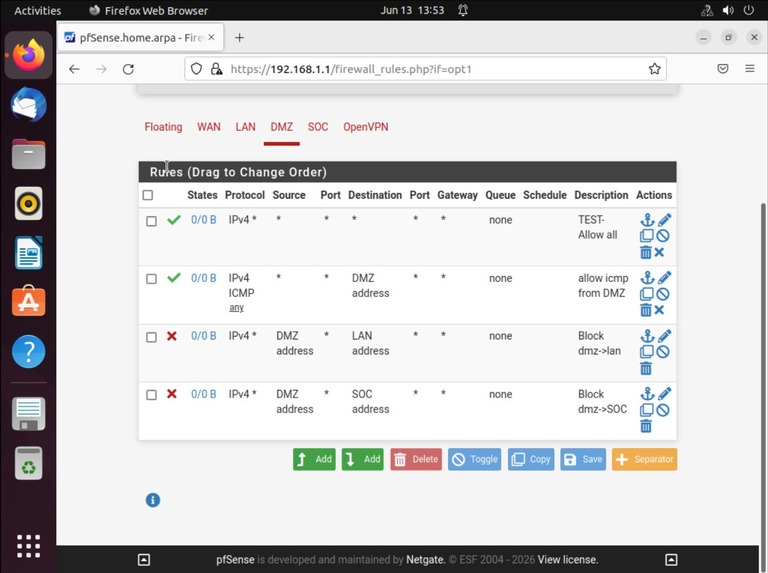This screenshot has height=573, width=768.
Task: Copy the Block dmz->lan rule
Action: 647,352
